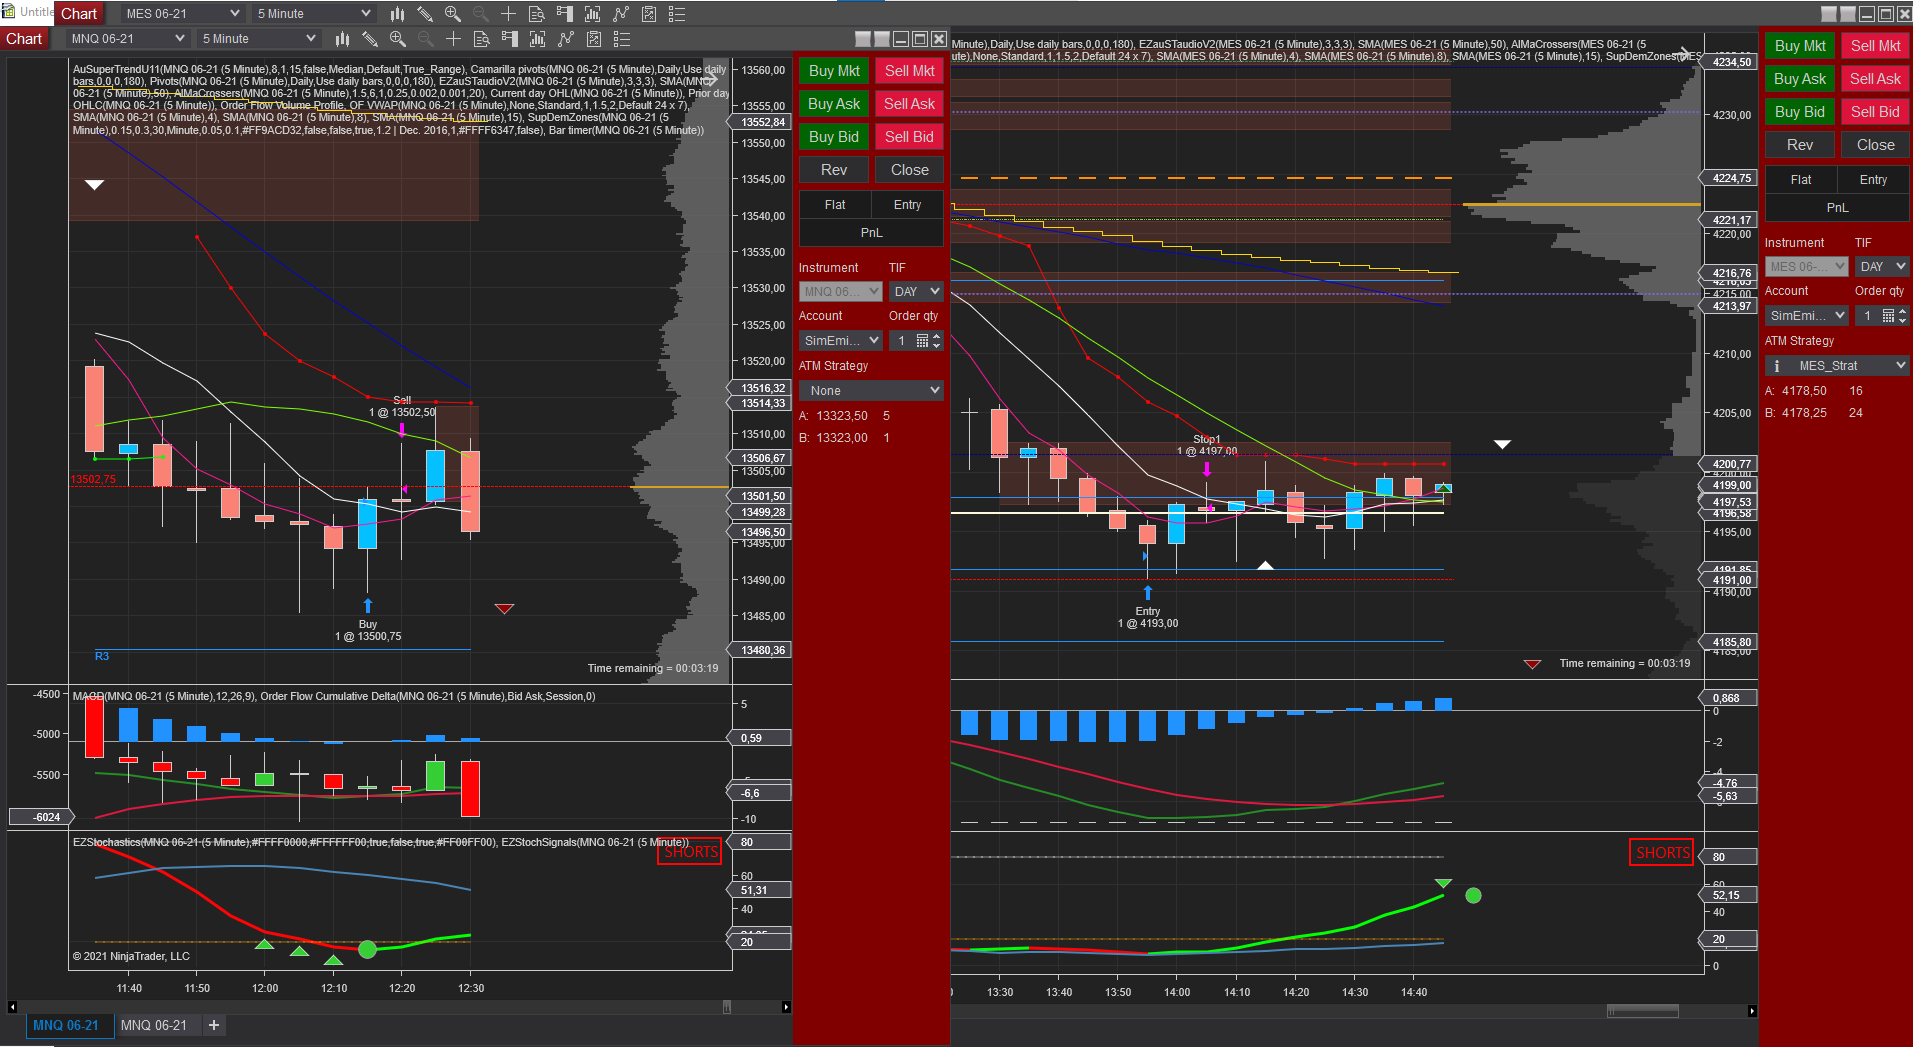Open drawing tools pencil in MNQ chart toolbar
The height and width of the screenshot is (1047, 1913).
370,39
